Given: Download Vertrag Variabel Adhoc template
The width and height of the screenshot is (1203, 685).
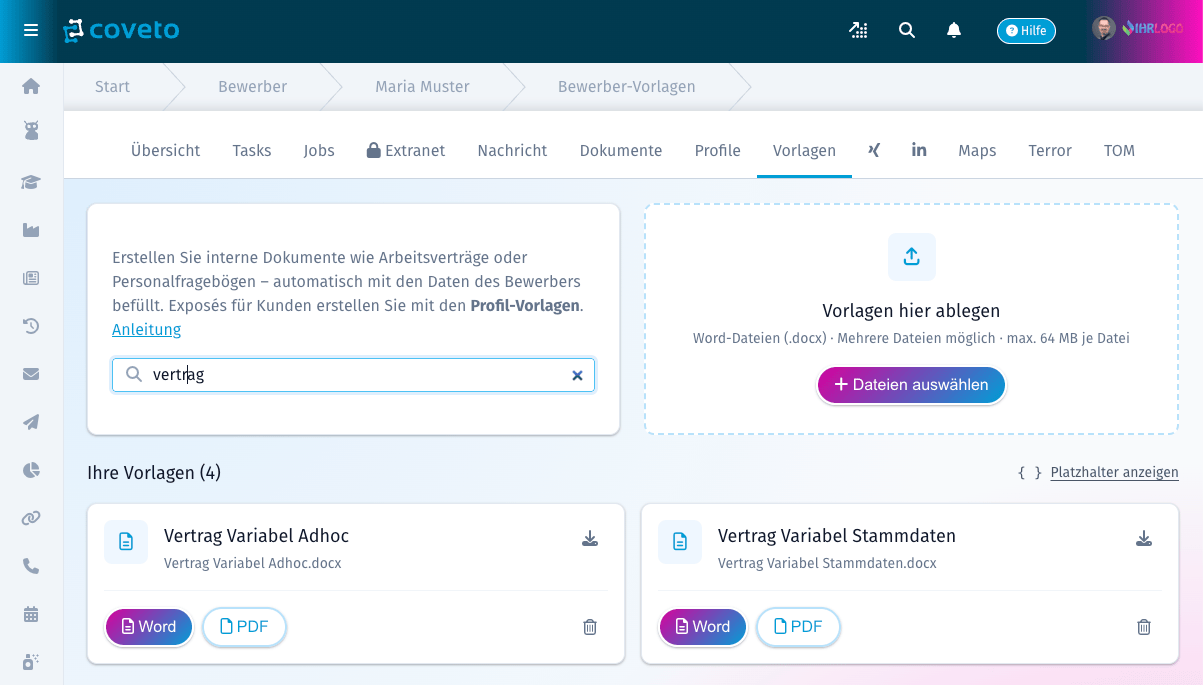Looking at the screenshot, I should point(590,539).
